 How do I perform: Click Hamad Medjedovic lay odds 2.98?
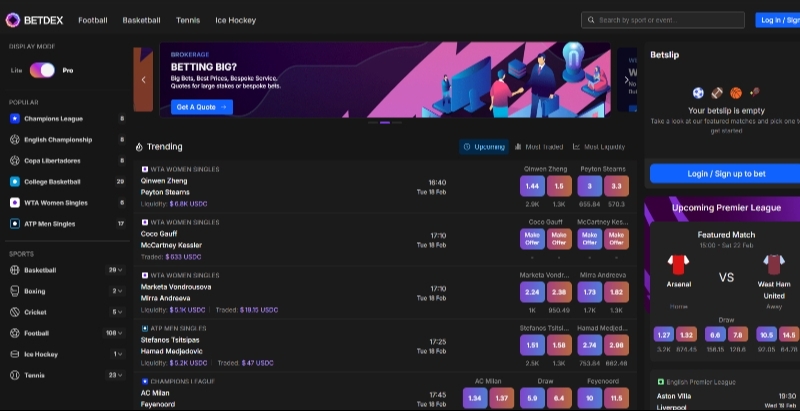616,345
